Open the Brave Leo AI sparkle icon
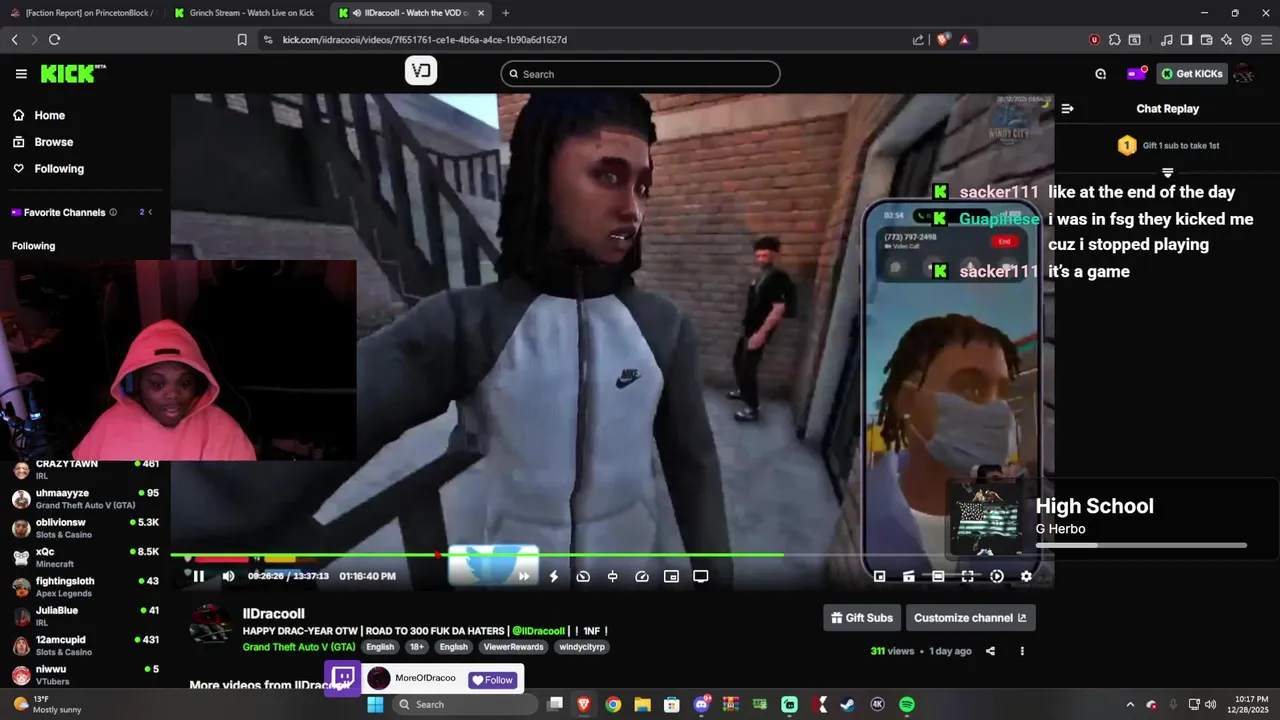The width and height of the screenshot is (1280, 720). click(x=1226, y=40)
